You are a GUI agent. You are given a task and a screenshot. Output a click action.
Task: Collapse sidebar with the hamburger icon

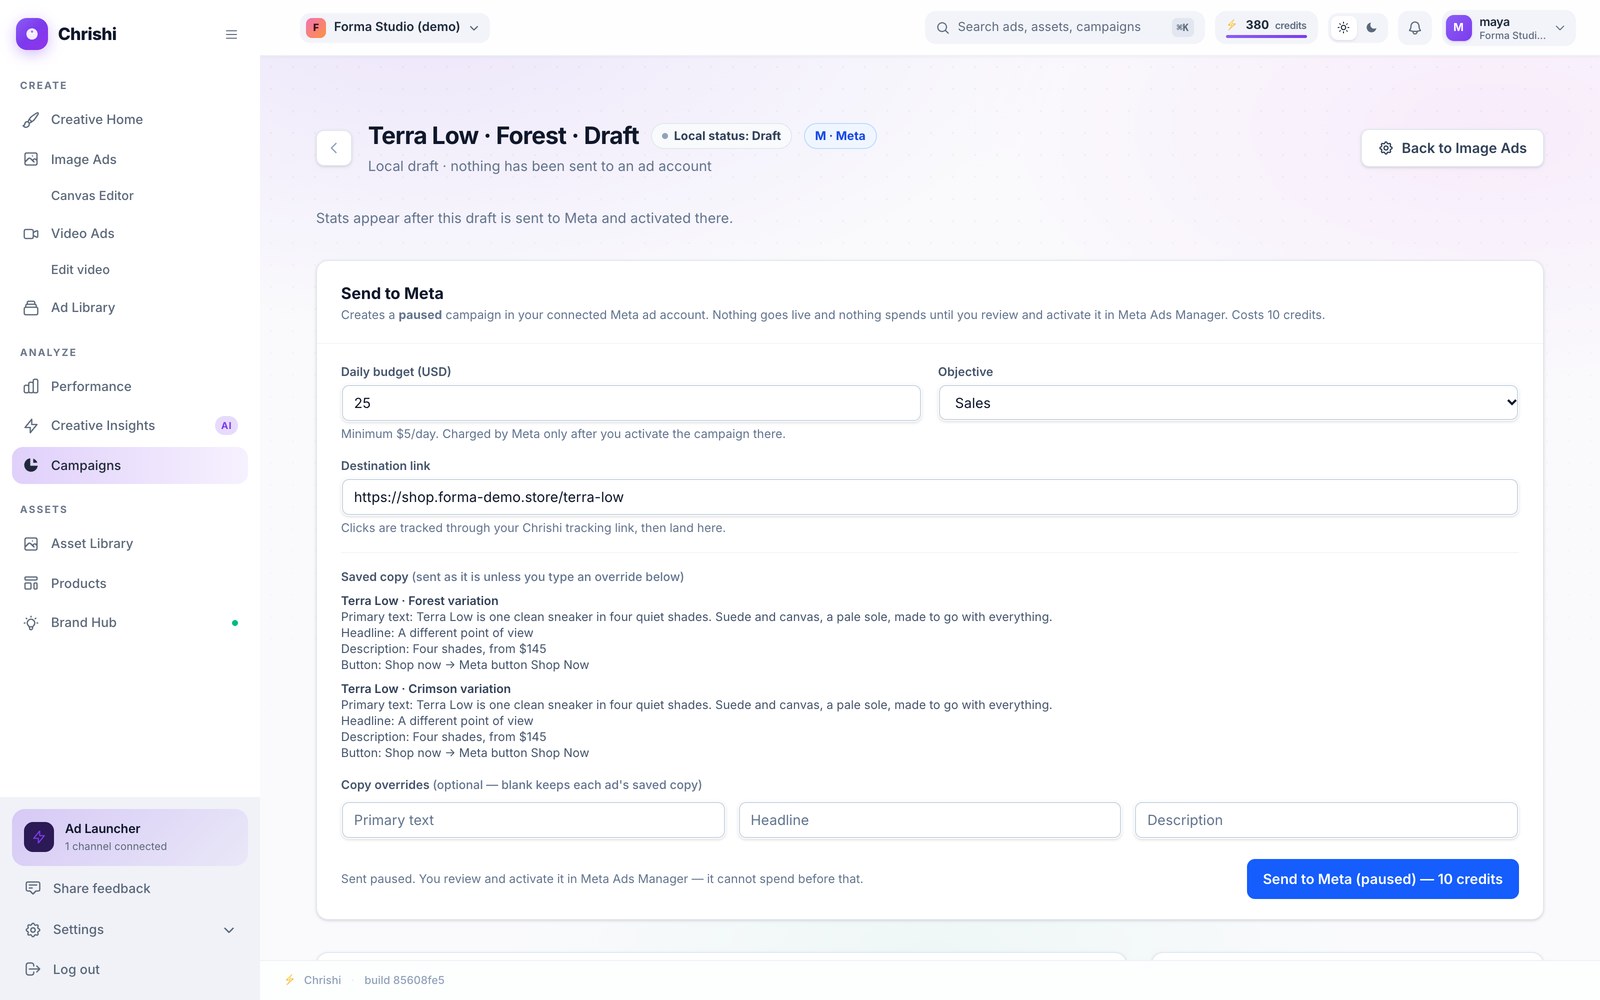(231, 34)
